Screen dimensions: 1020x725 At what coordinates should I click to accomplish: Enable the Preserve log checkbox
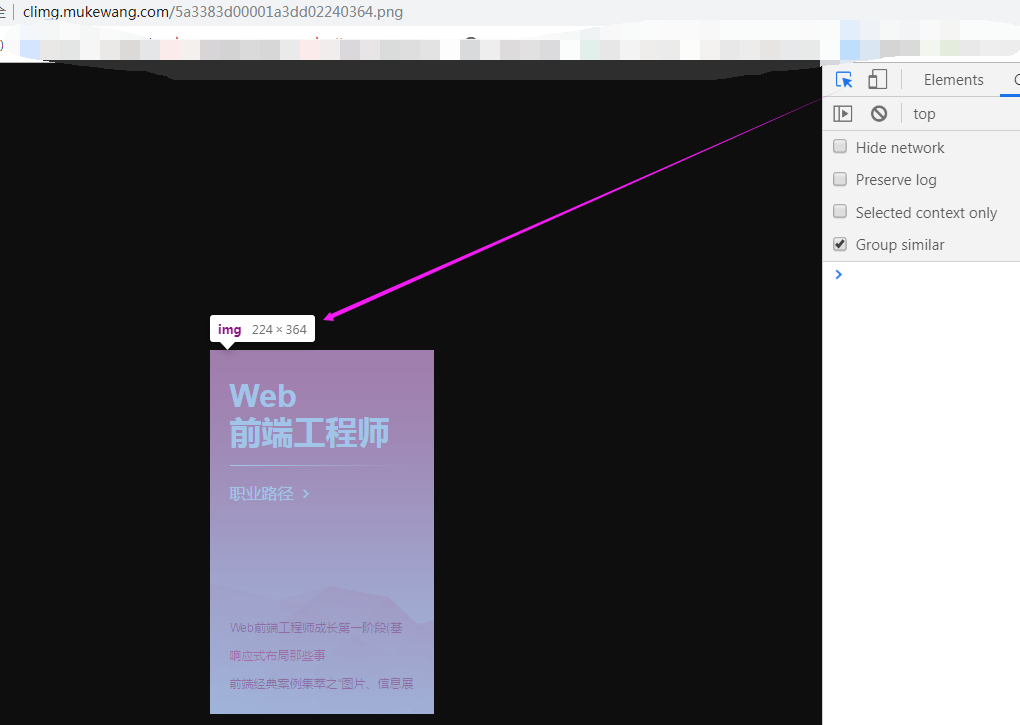pyautogui.click(x=840, y=179)
